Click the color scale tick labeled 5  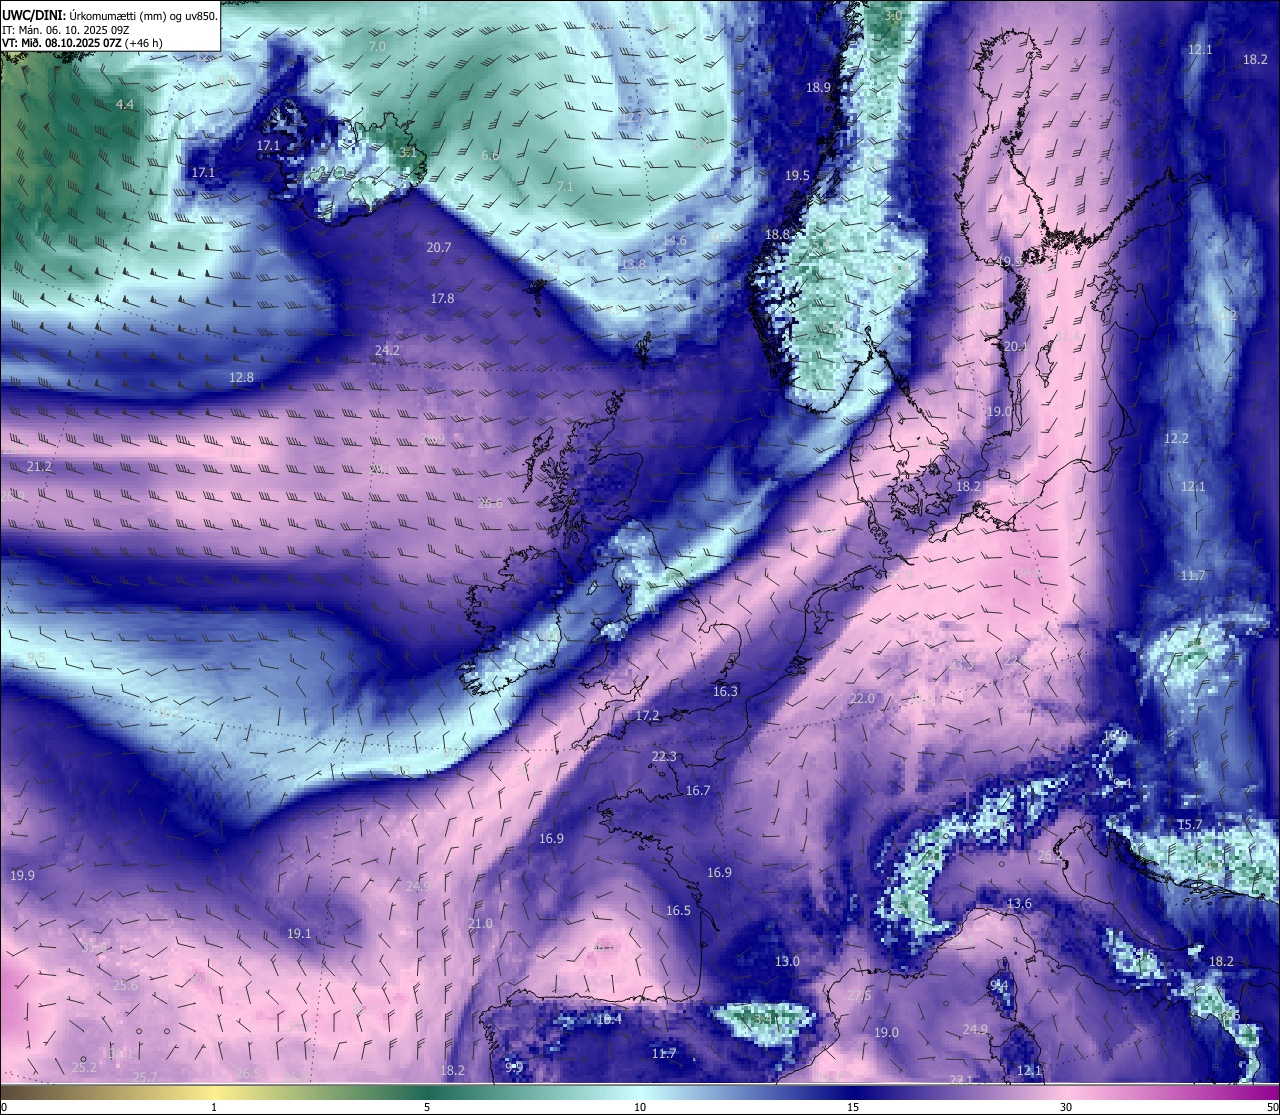[427, 1107]
